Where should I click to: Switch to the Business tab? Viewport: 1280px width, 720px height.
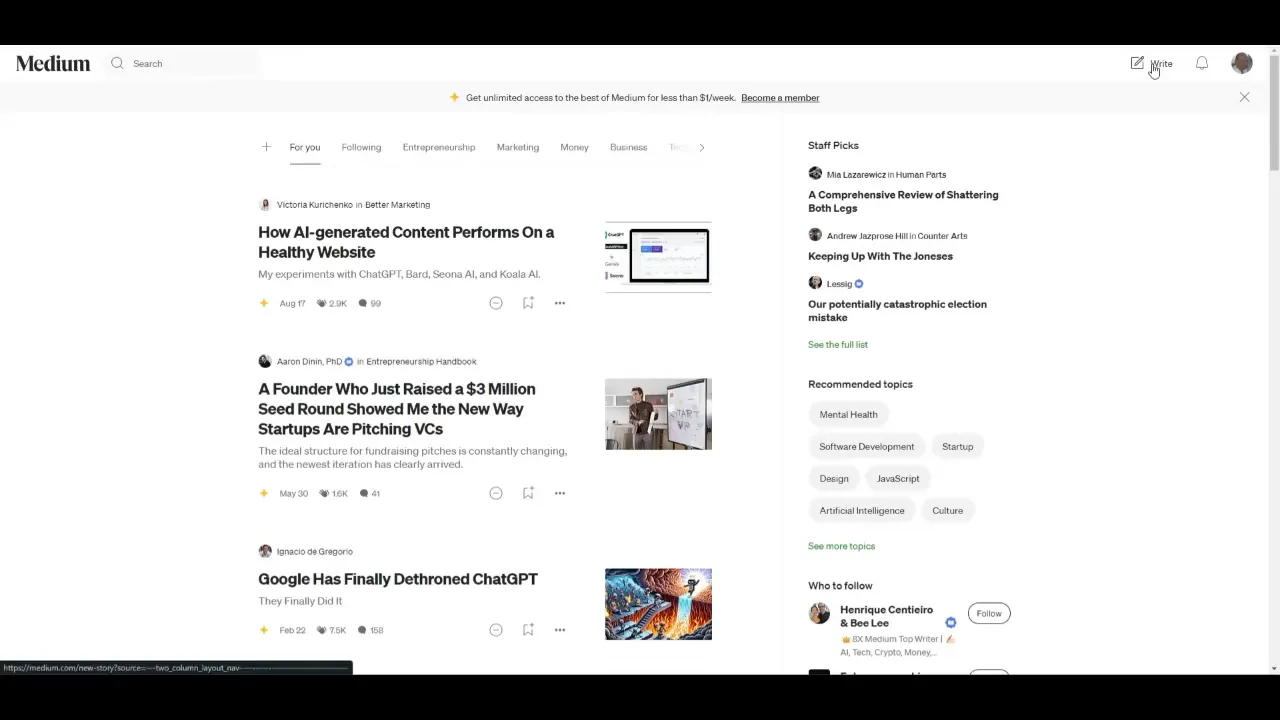click(629, 147)
